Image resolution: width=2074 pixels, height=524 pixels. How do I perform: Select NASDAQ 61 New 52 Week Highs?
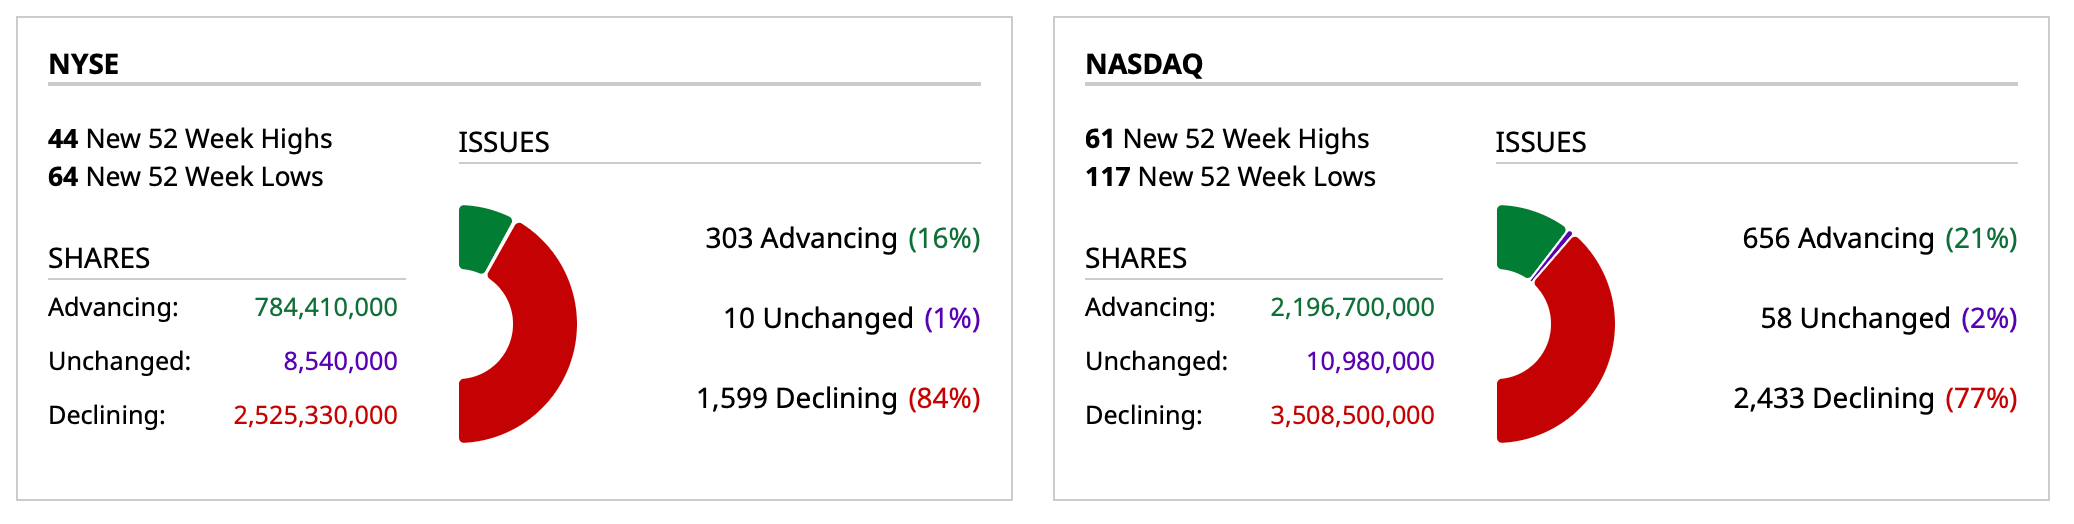pos(1227,138)
